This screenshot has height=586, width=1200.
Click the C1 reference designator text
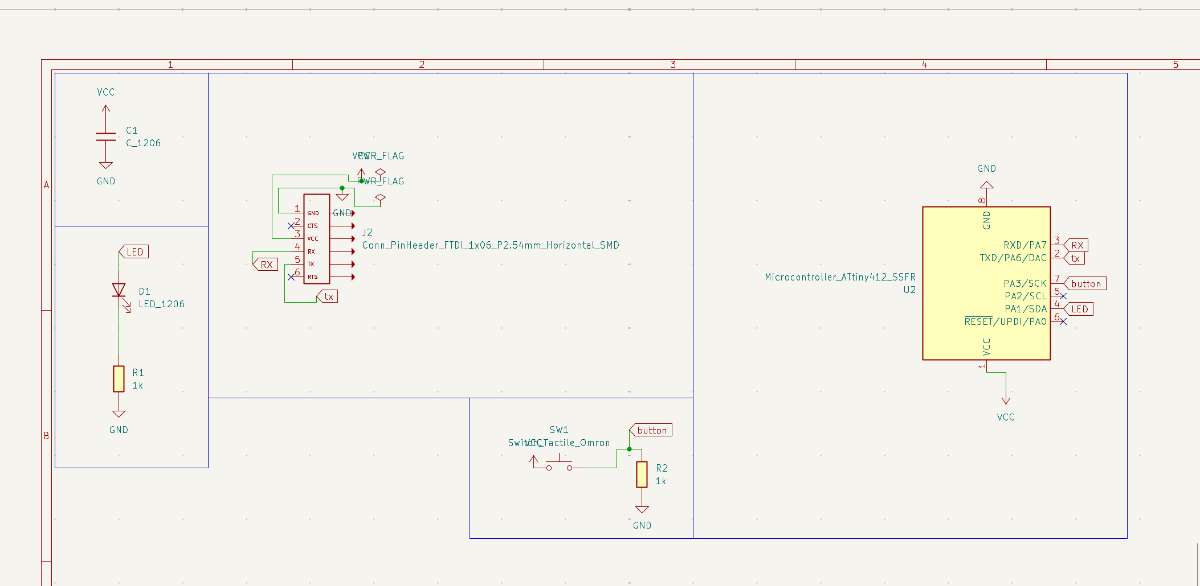pyautogui.click(x=132, y=131)
